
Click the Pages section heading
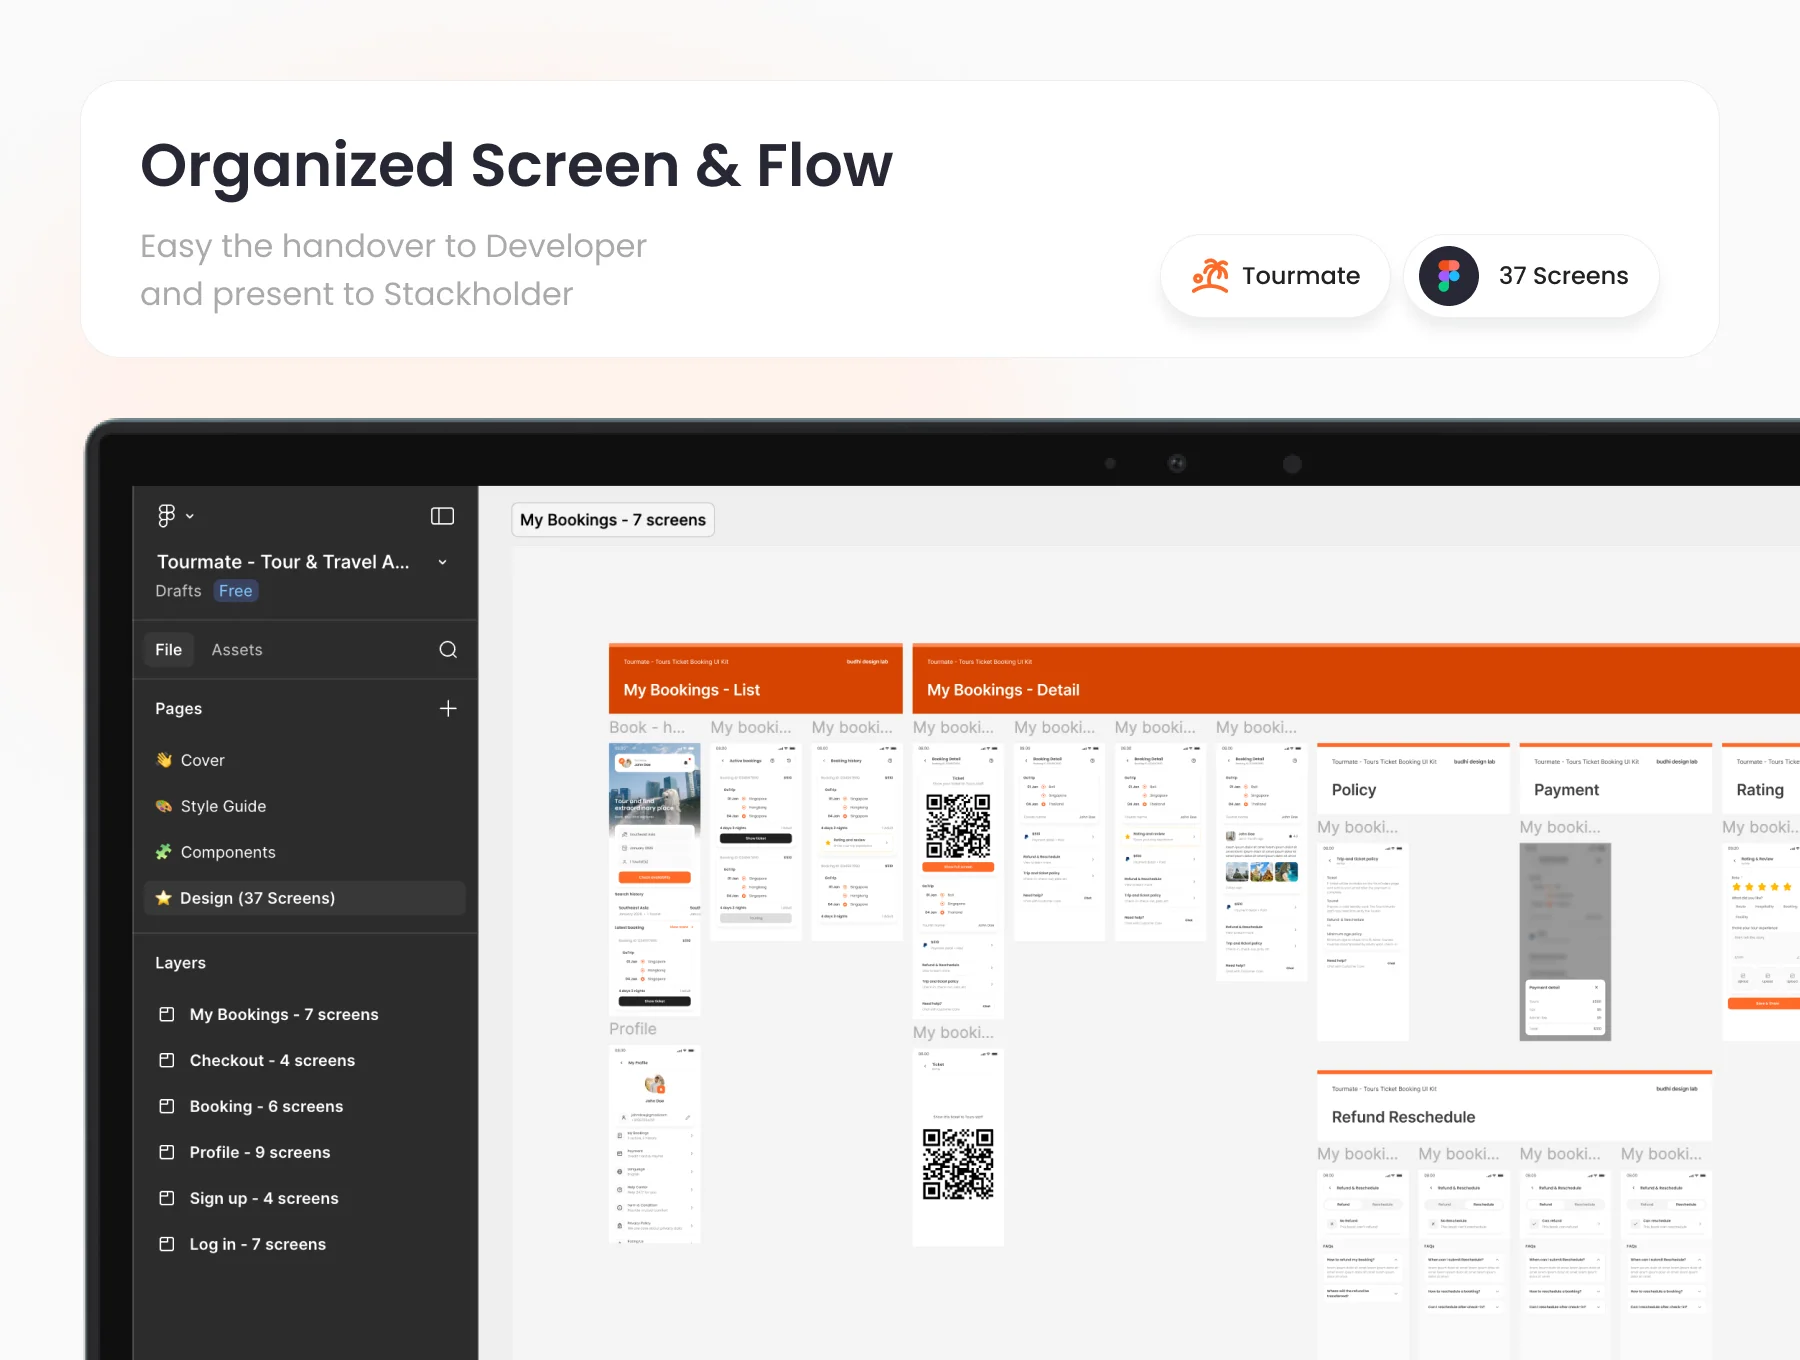pos(178,709)
